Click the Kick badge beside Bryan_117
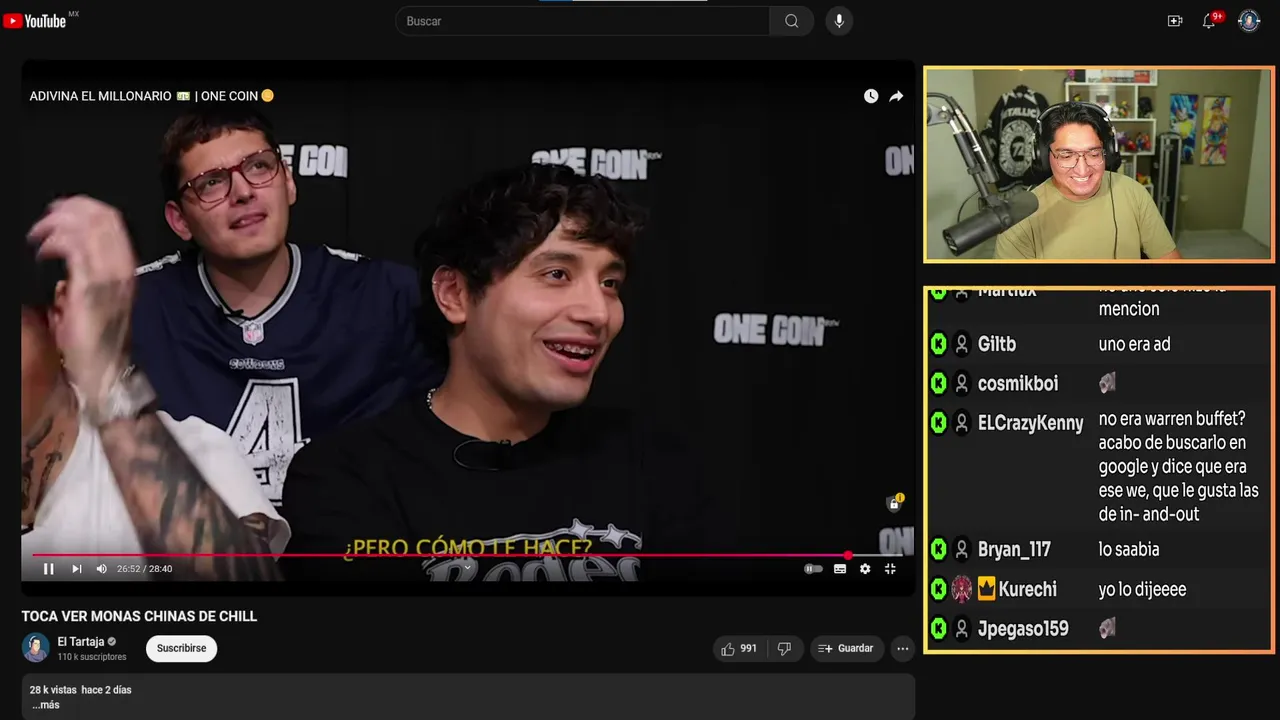The width and height of the screenshot is (1280, 720). coord(938,549)
